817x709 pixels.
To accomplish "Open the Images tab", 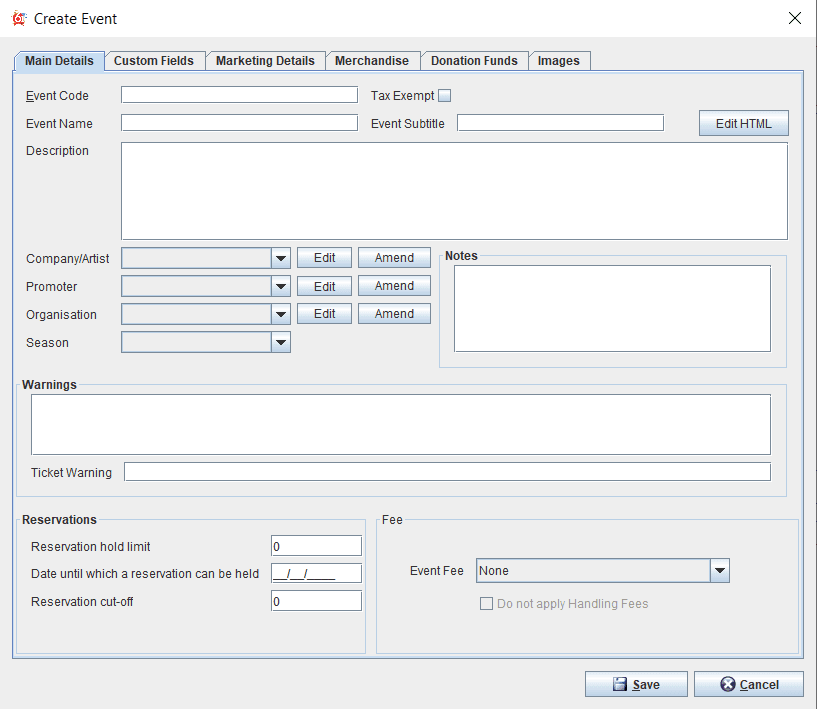I will coord(558,61).
